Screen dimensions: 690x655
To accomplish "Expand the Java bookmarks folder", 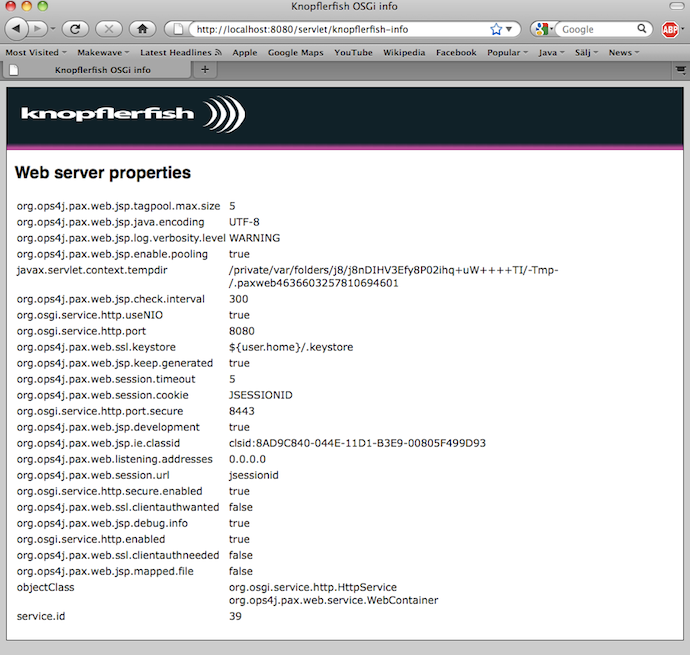I will 551,52.
